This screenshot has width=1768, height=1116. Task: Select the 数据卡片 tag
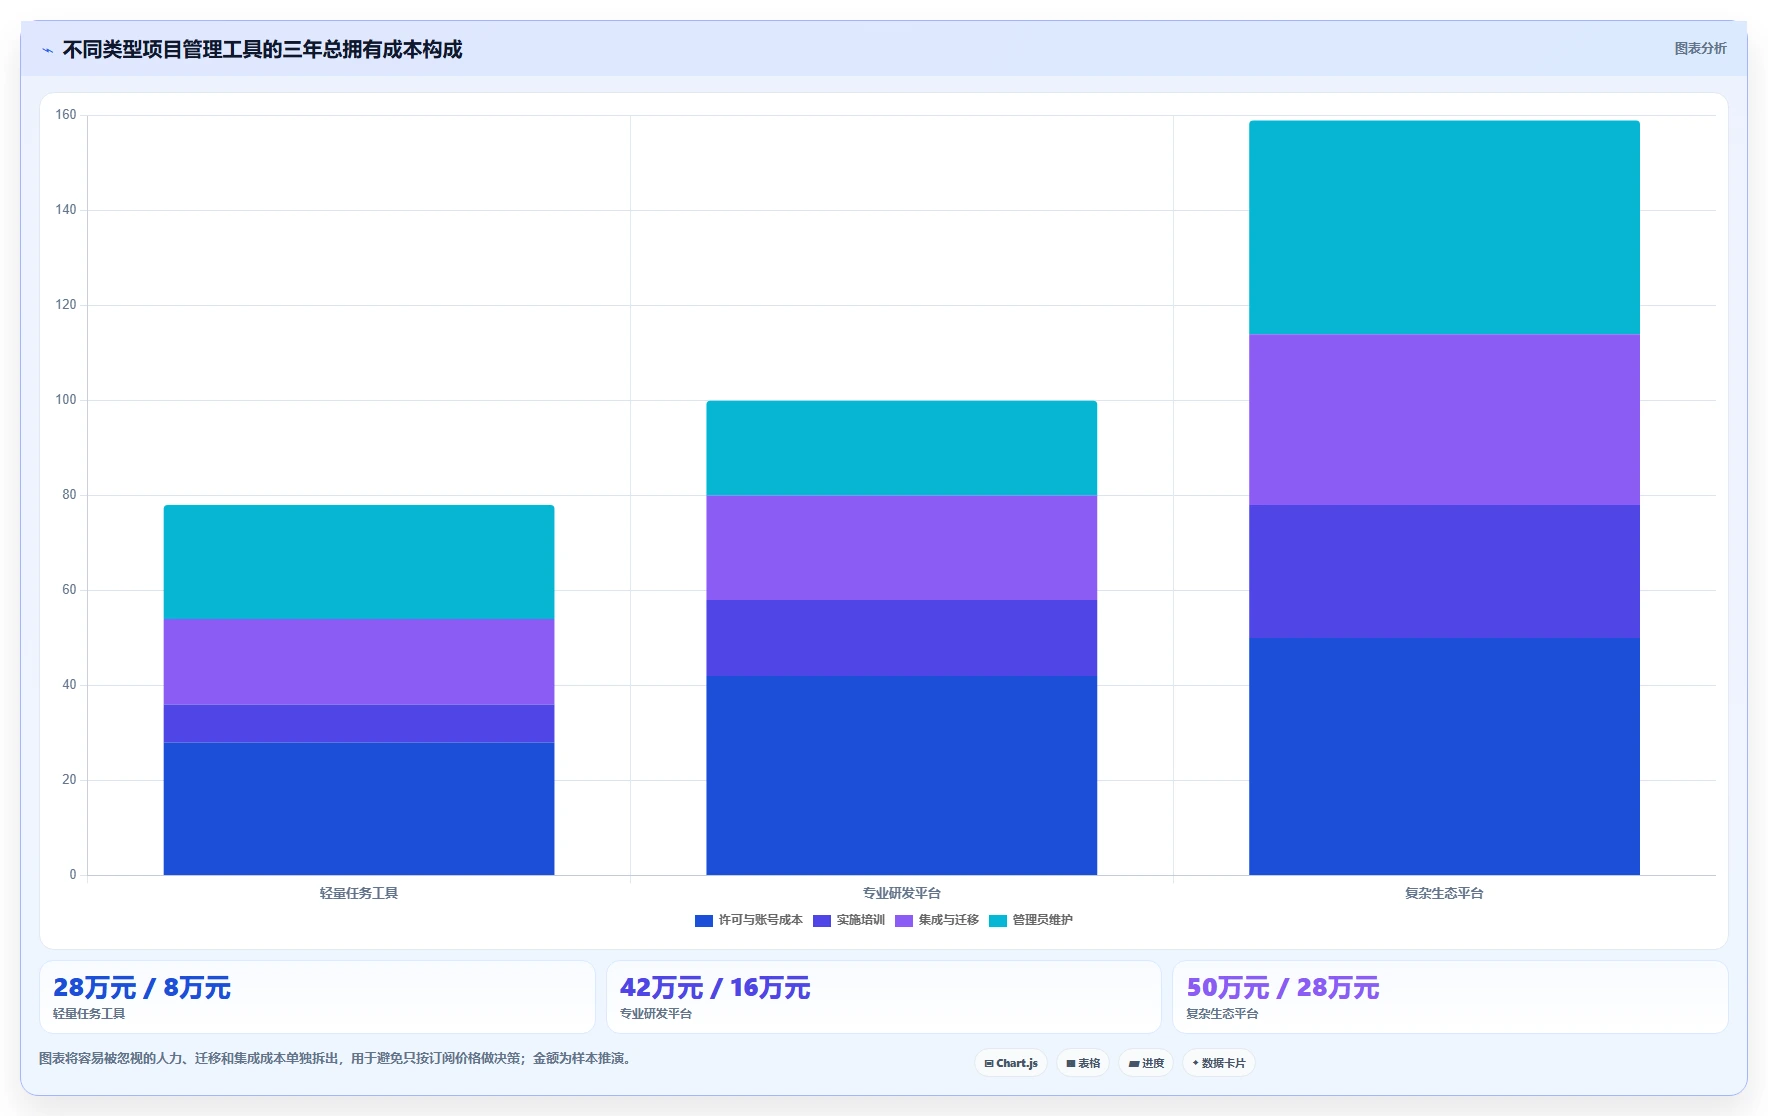pyautogui.click(x=1219, y=1063)
